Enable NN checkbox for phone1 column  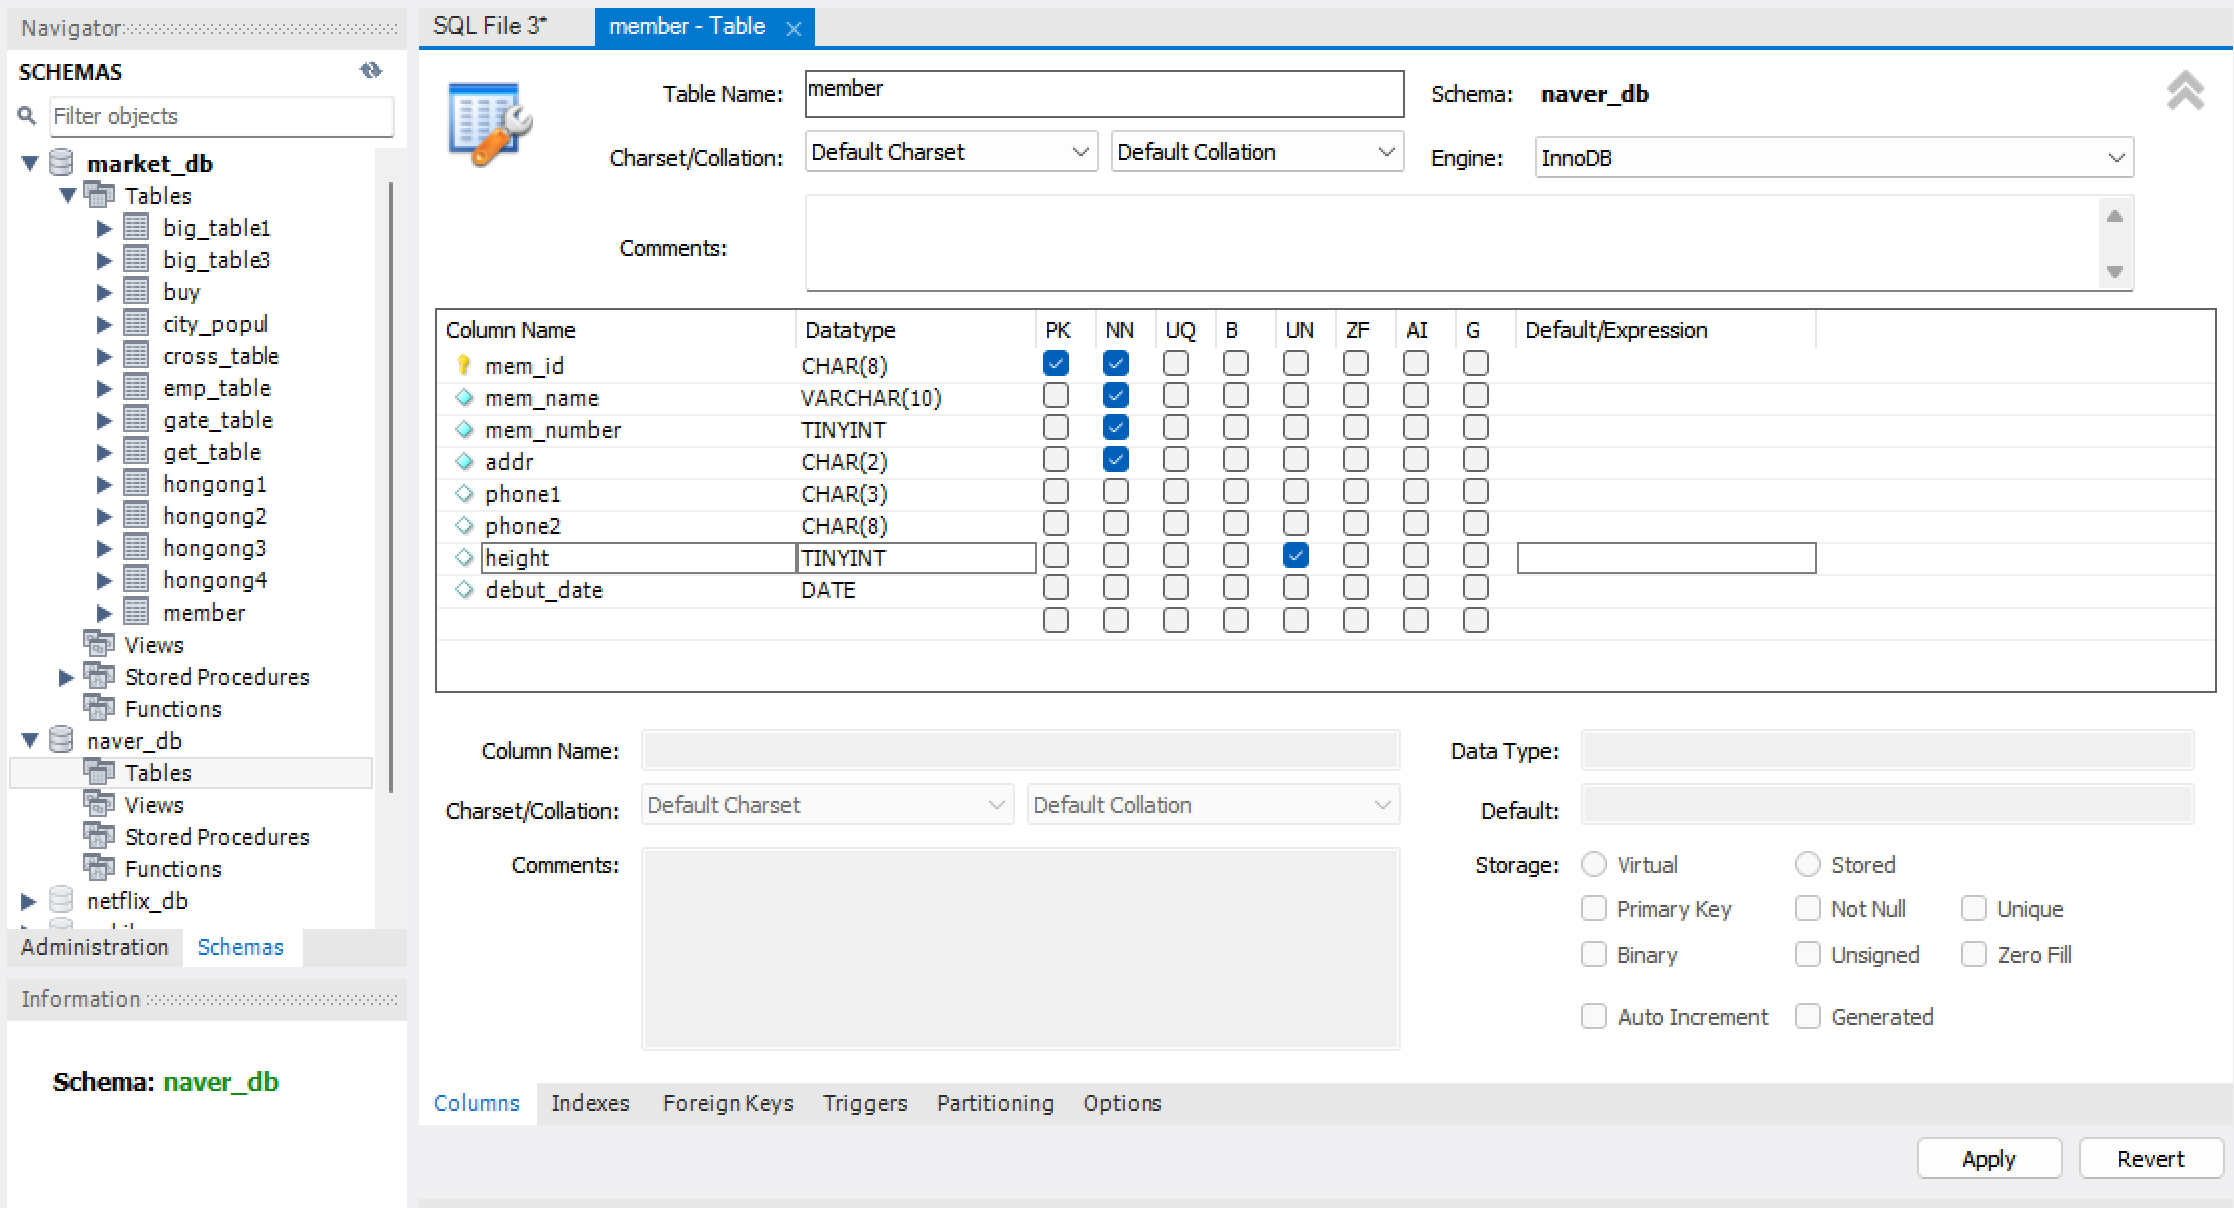1115,492
